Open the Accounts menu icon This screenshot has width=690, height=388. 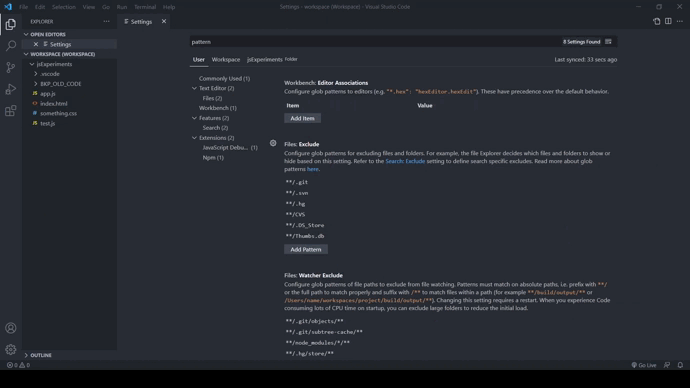tap(11, 328)
